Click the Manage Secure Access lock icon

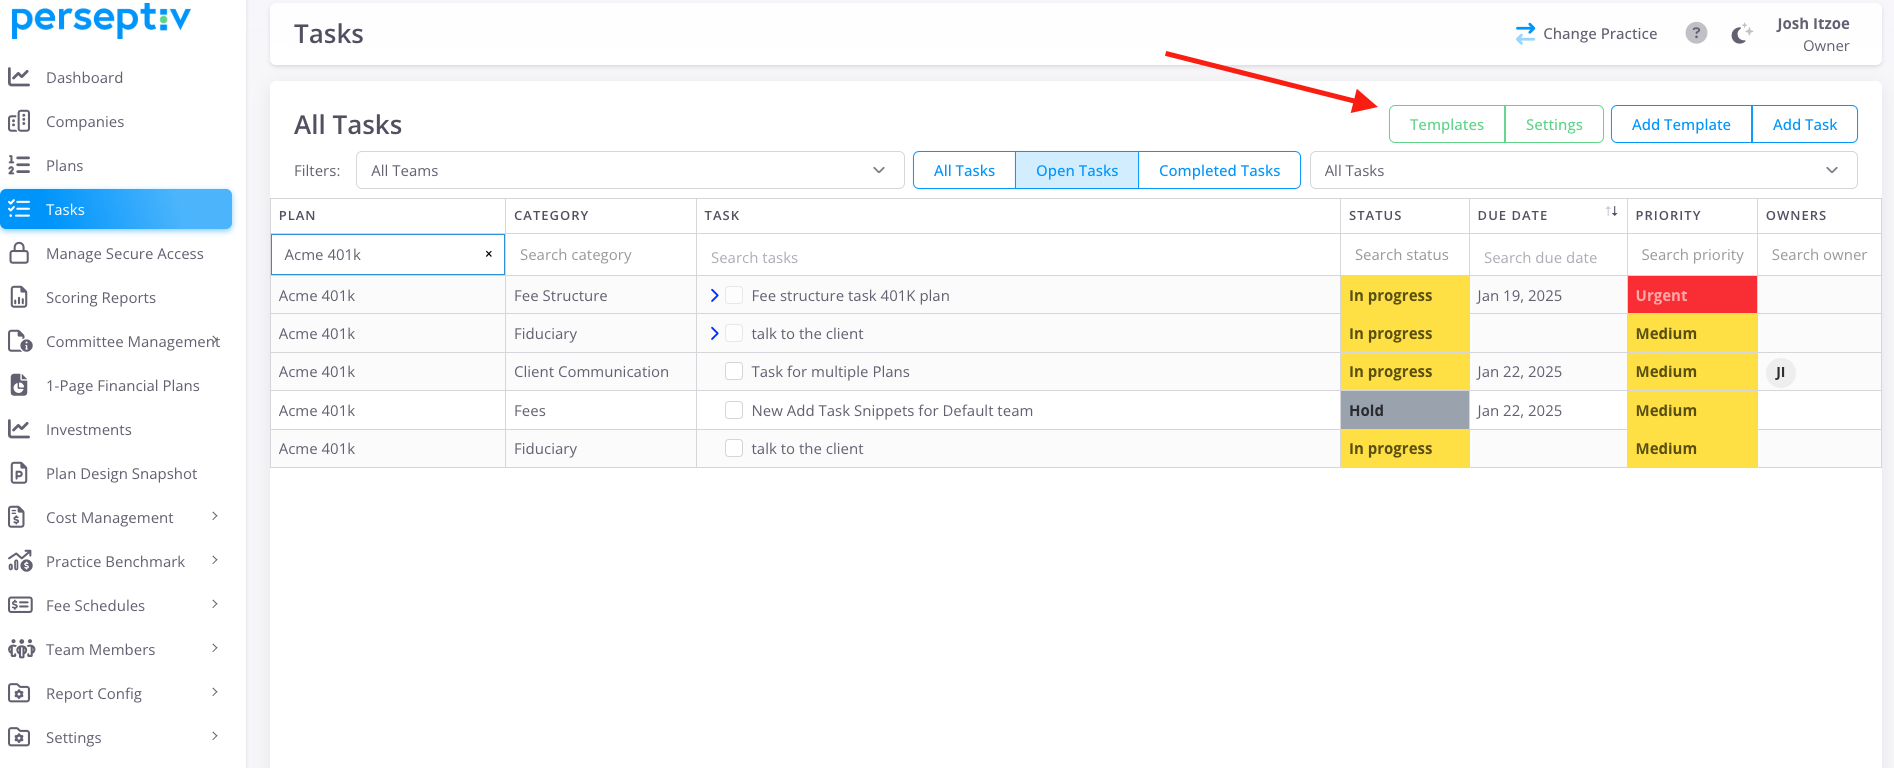19,253
